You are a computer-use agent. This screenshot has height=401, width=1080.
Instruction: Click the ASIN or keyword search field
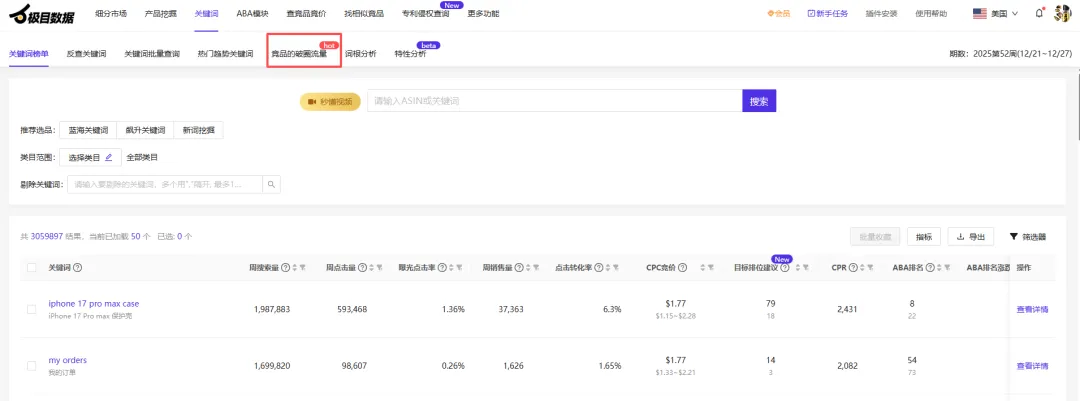click(x=554, y=102)
